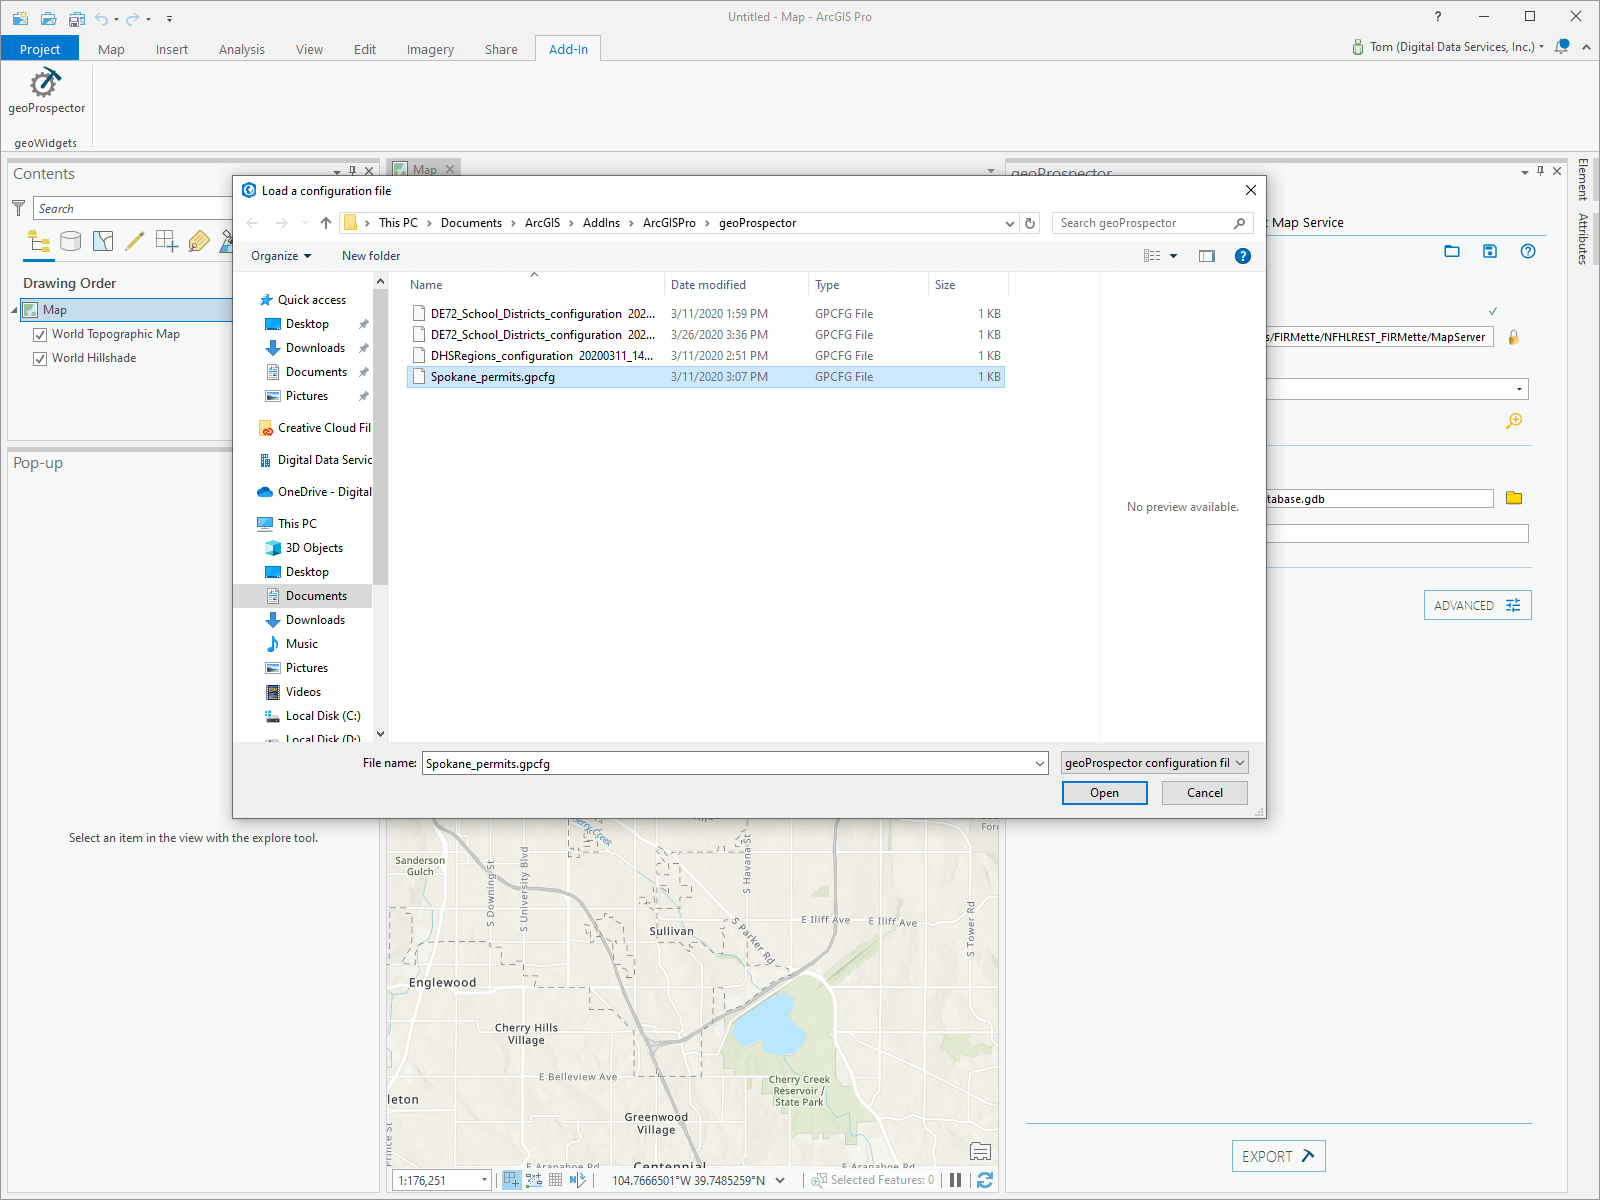This screenshot has width=1600, height=1200.
Task: Click the Contents pane Search field
Action: [x=133, y=208]
